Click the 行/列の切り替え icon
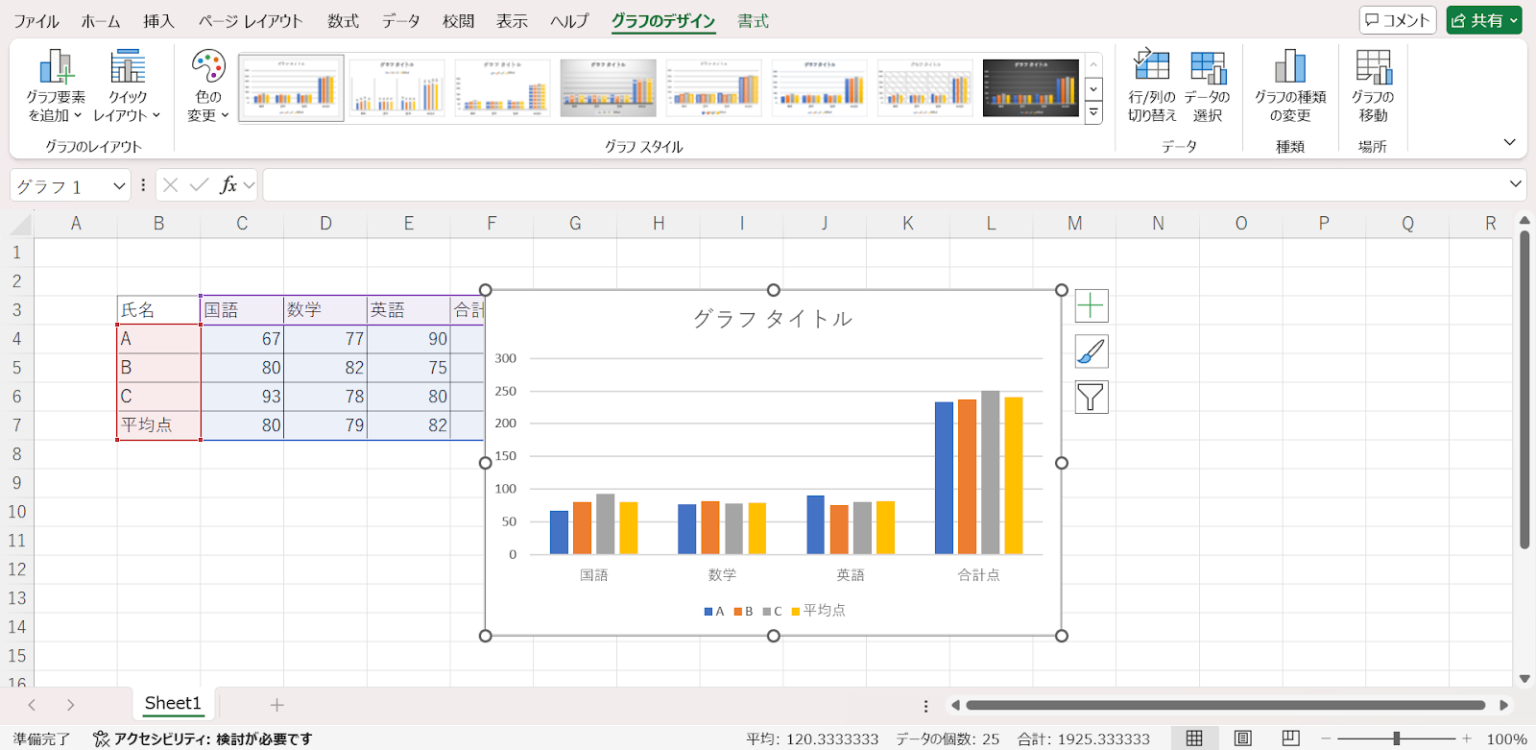 [1151, 86]
